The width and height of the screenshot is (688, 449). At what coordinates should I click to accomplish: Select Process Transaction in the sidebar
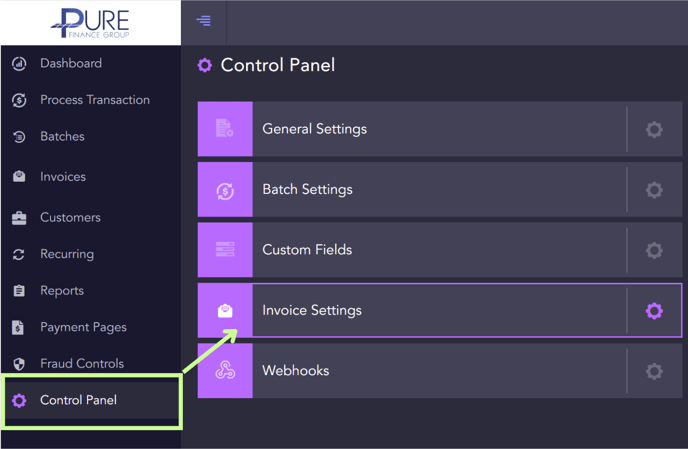95,100
